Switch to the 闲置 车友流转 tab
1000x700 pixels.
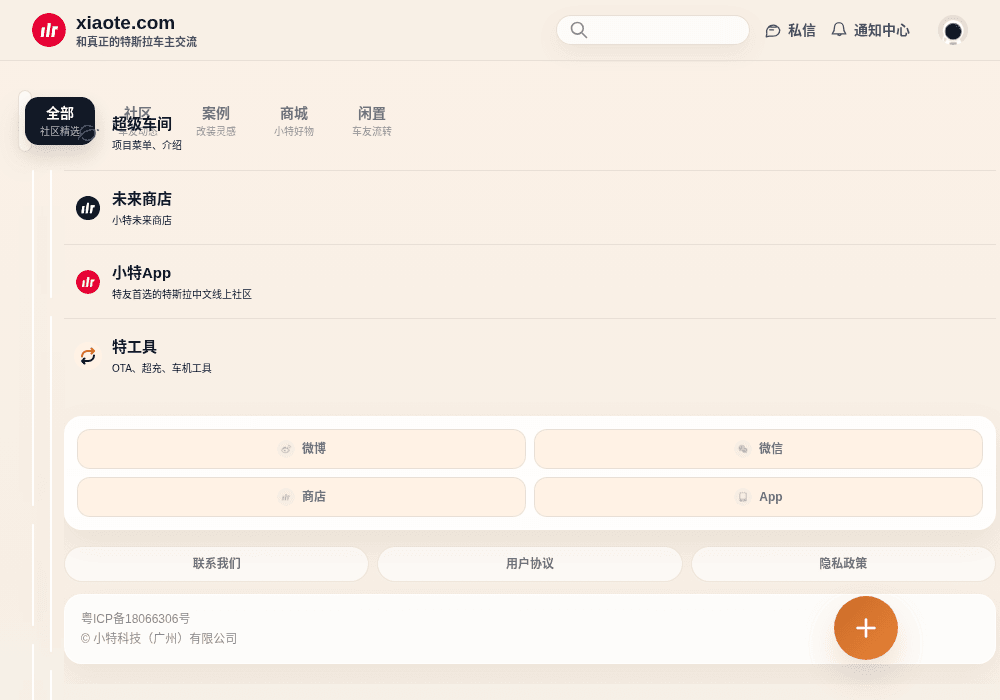click(x=372, y=121)
